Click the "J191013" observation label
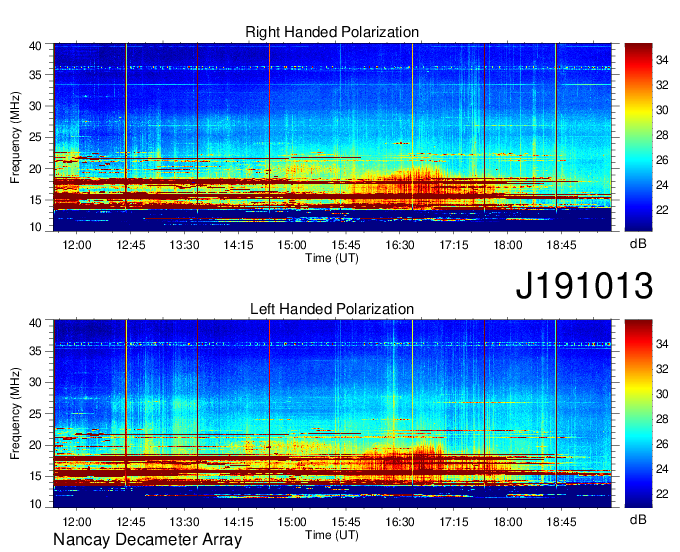Viewport: 680px width, 552px height. pyautogui.click(x=584, y=285)
